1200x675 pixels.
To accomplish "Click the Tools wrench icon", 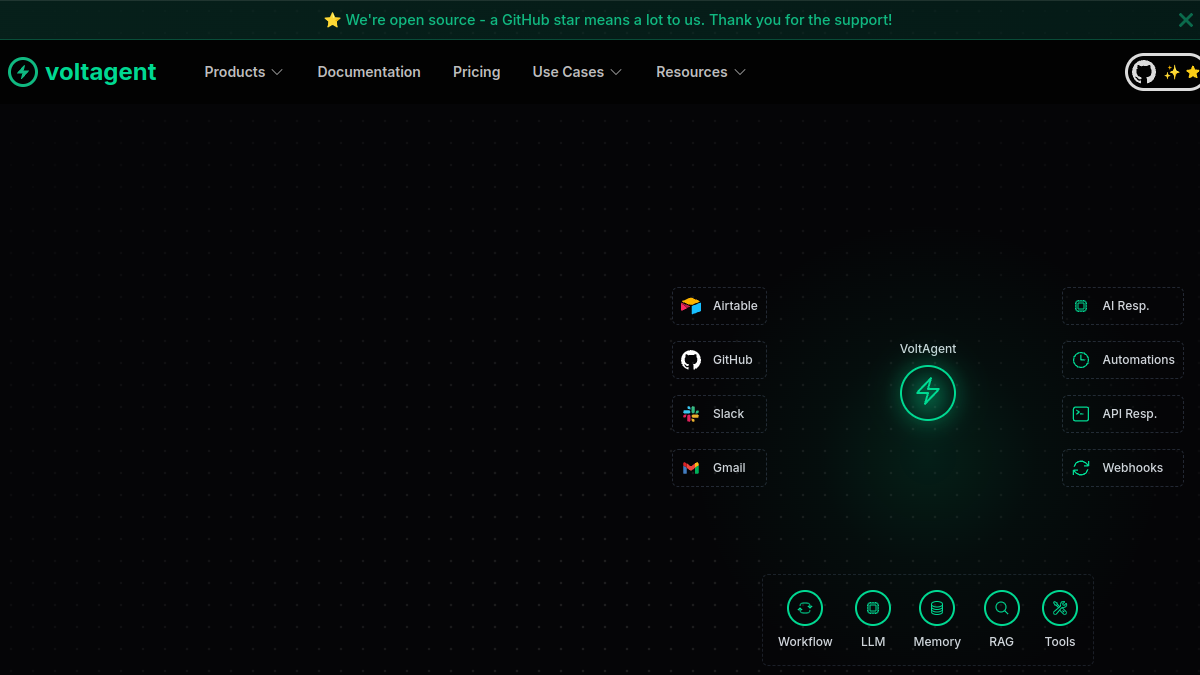I will 1060,608.
